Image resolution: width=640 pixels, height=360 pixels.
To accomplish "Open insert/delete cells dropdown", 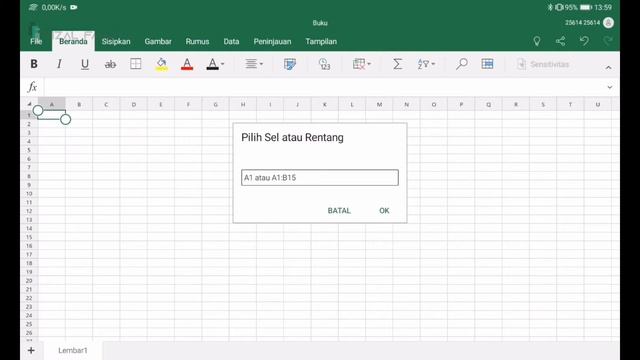I will coord(362,64).
